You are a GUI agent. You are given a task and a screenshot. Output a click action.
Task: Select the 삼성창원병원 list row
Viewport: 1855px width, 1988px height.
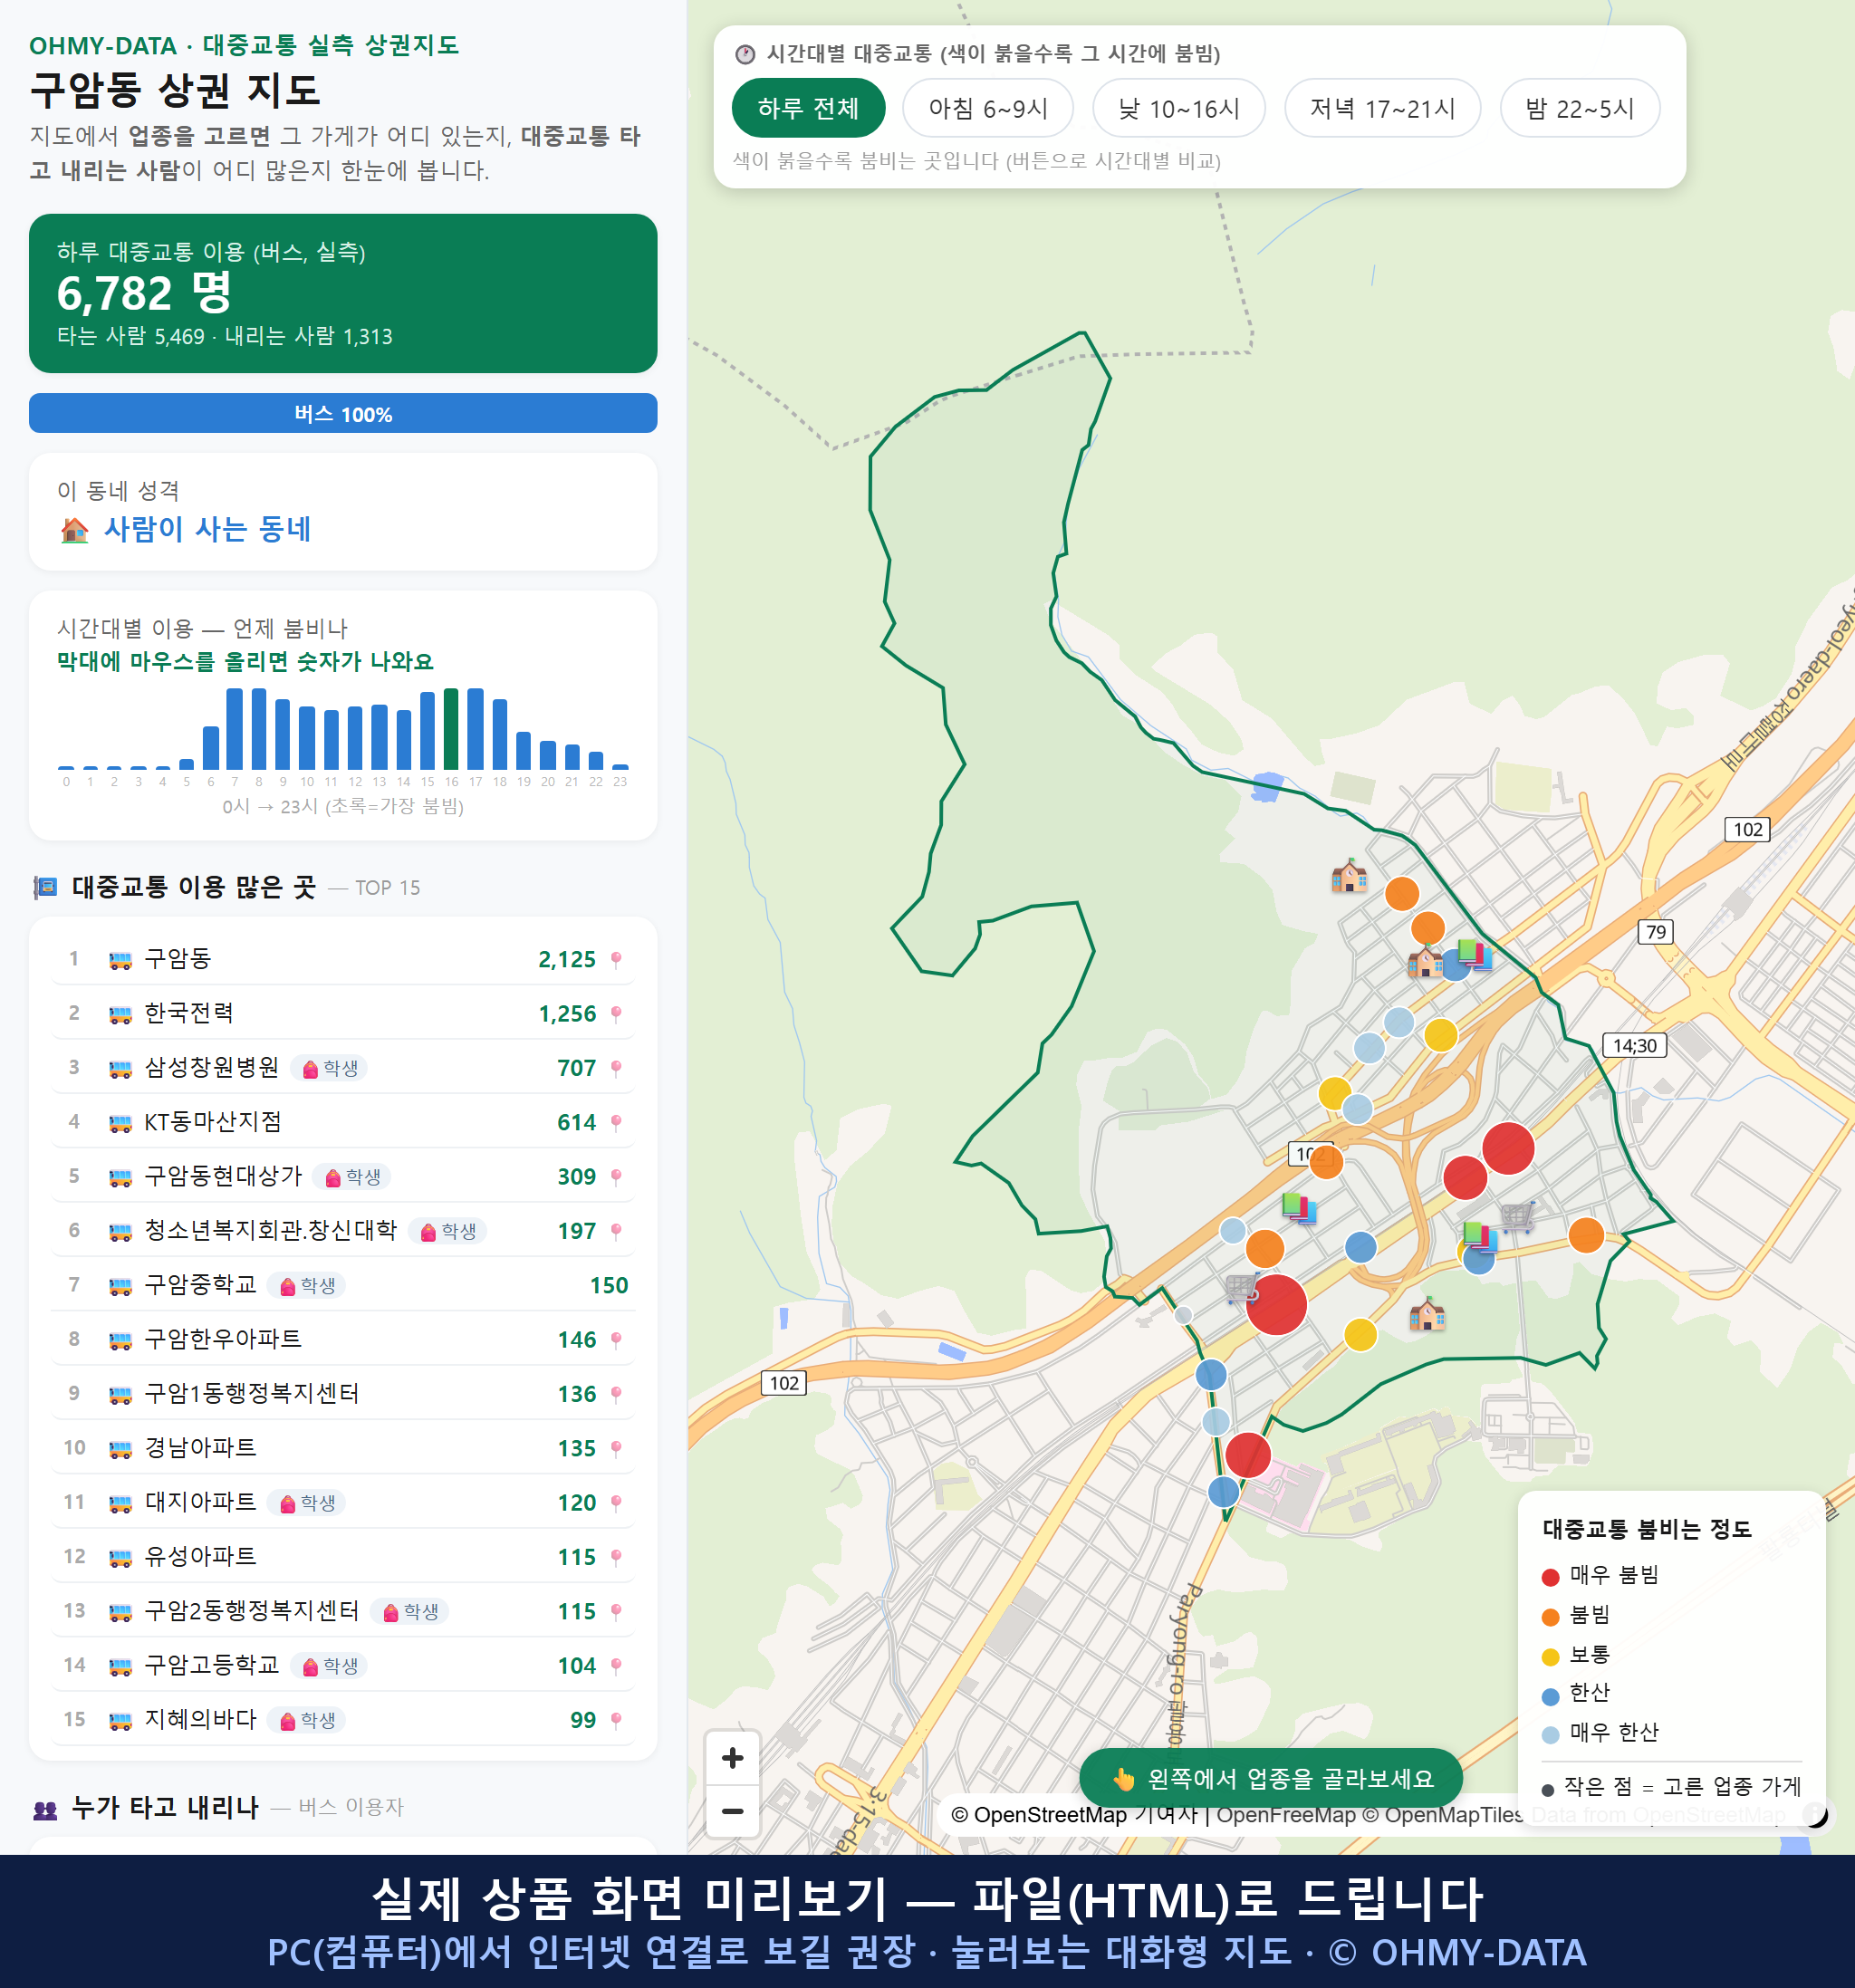(x=343, y=1067)
